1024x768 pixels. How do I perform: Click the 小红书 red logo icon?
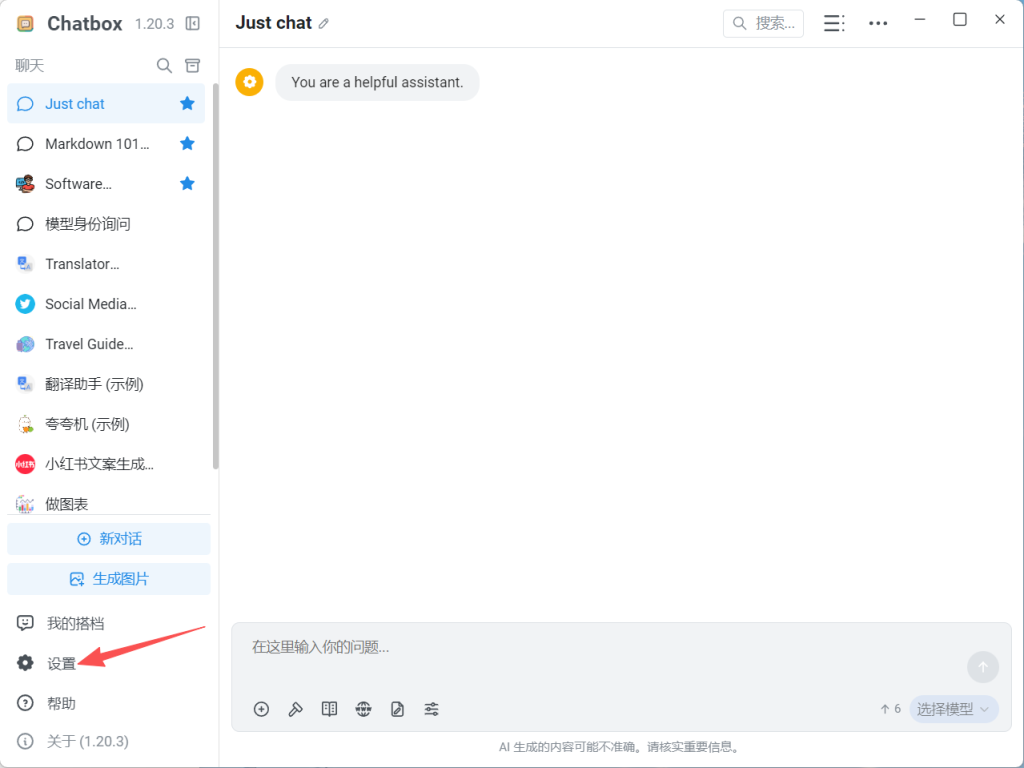(x=25, y=464)
